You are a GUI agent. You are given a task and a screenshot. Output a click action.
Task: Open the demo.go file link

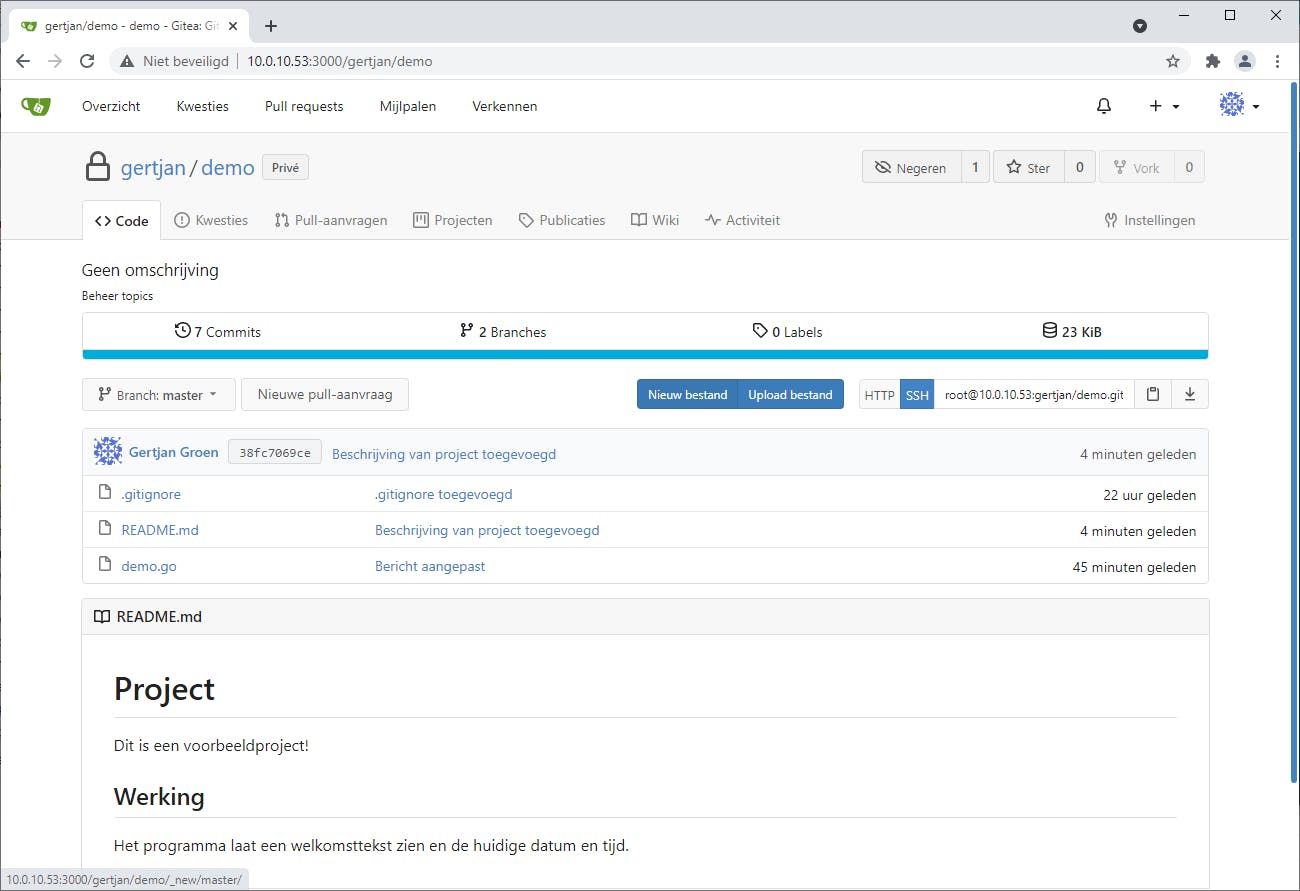click(149, 566)
